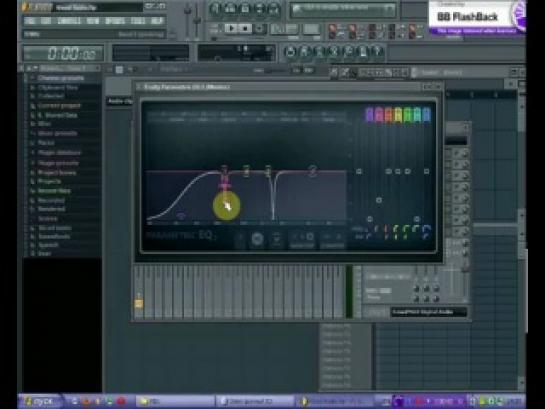Screen dimensions: 545x409
Task: Change green band 5 filter type icon
Action: 406,229
